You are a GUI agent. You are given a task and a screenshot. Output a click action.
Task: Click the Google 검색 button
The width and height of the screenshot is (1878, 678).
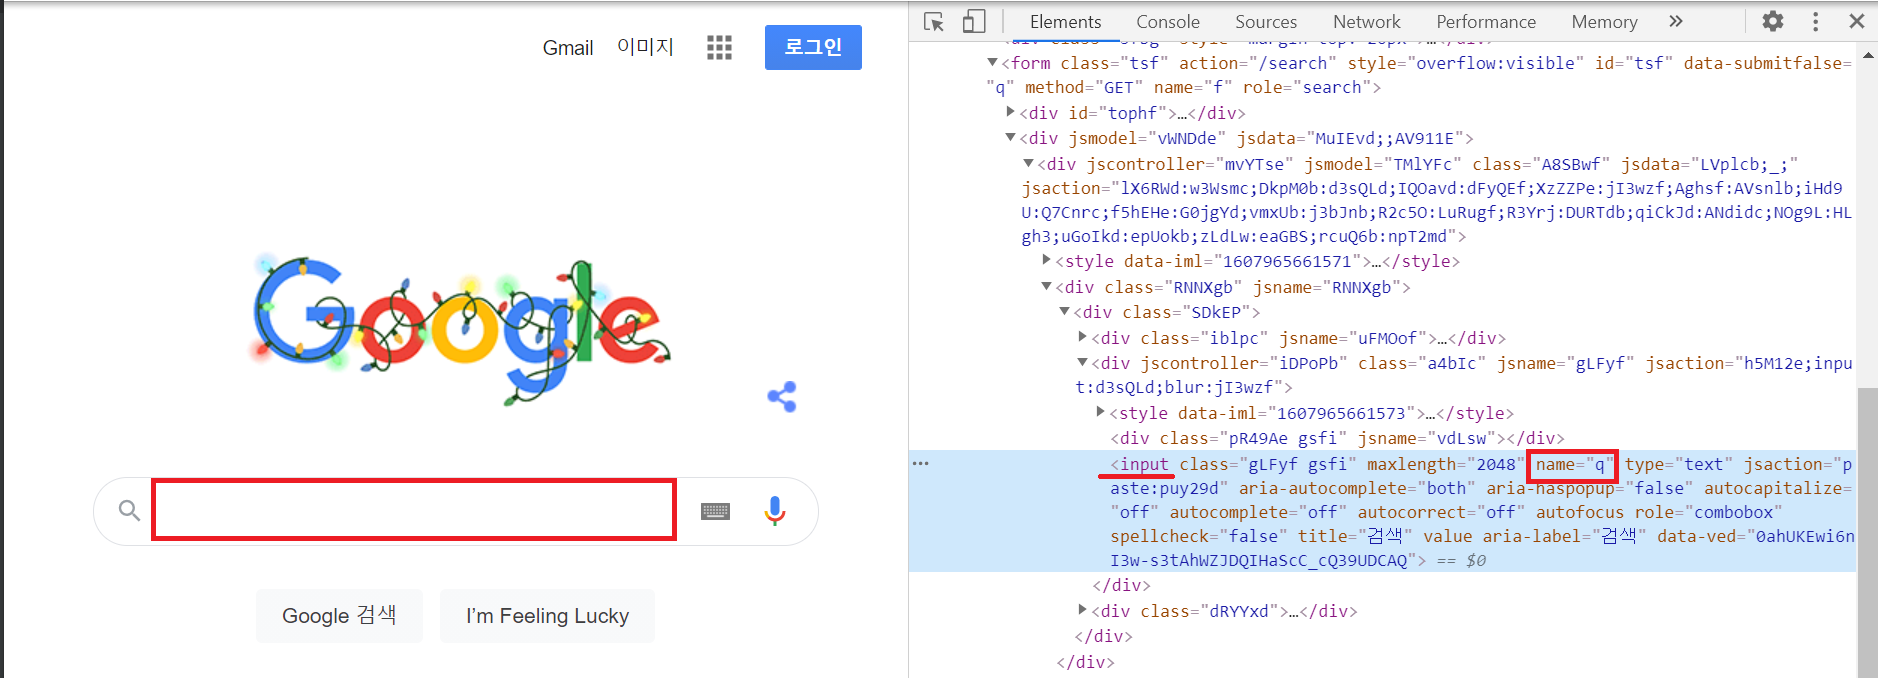[339, 616]
